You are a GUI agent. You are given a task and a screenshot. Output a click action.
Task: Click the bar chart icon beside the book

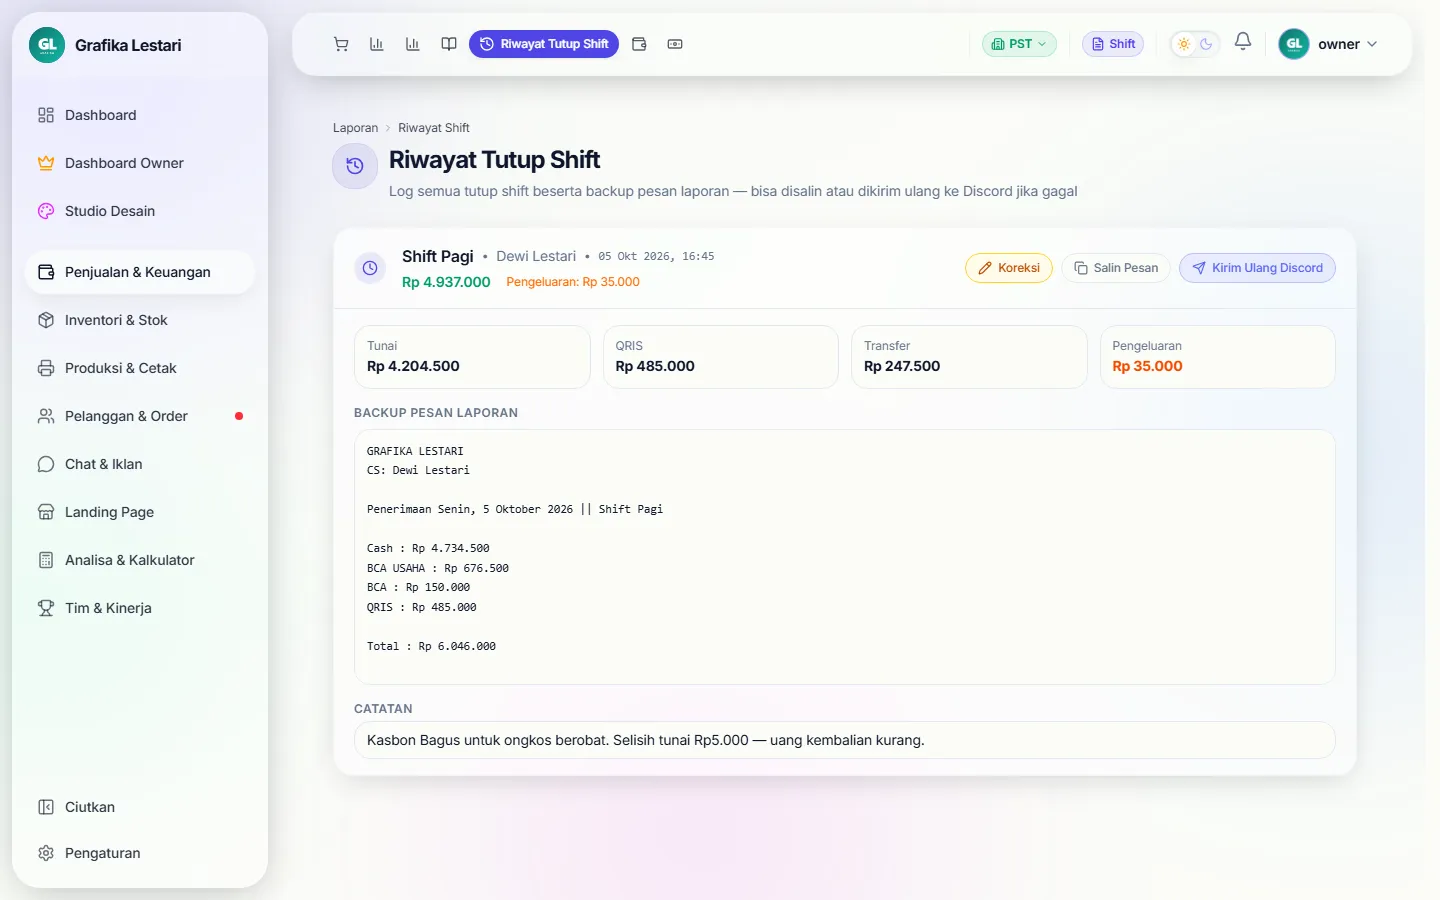(x=413, y=44)
